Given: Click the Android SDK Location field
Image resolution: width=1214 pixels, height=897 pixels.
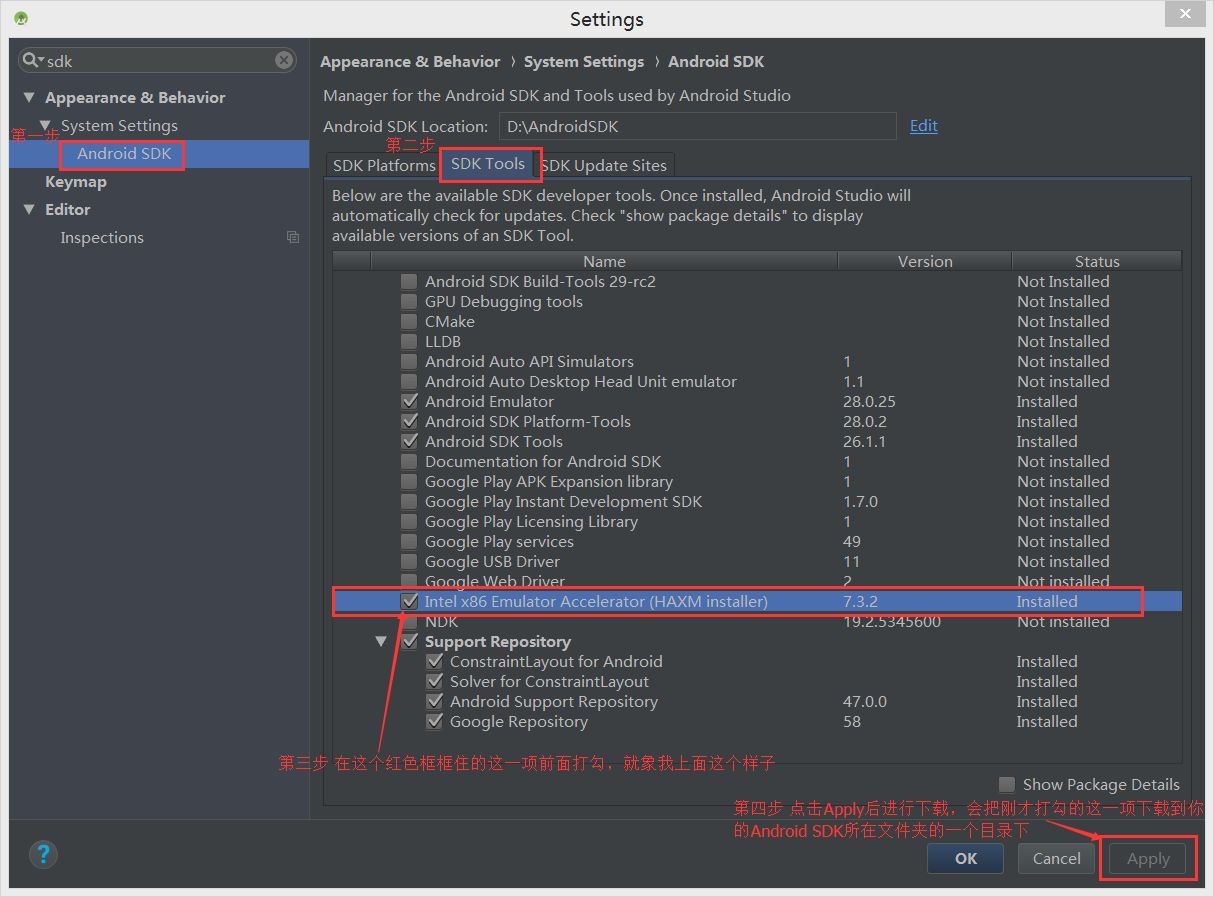Looking at the screenshot, I should (x=698, y=126).
